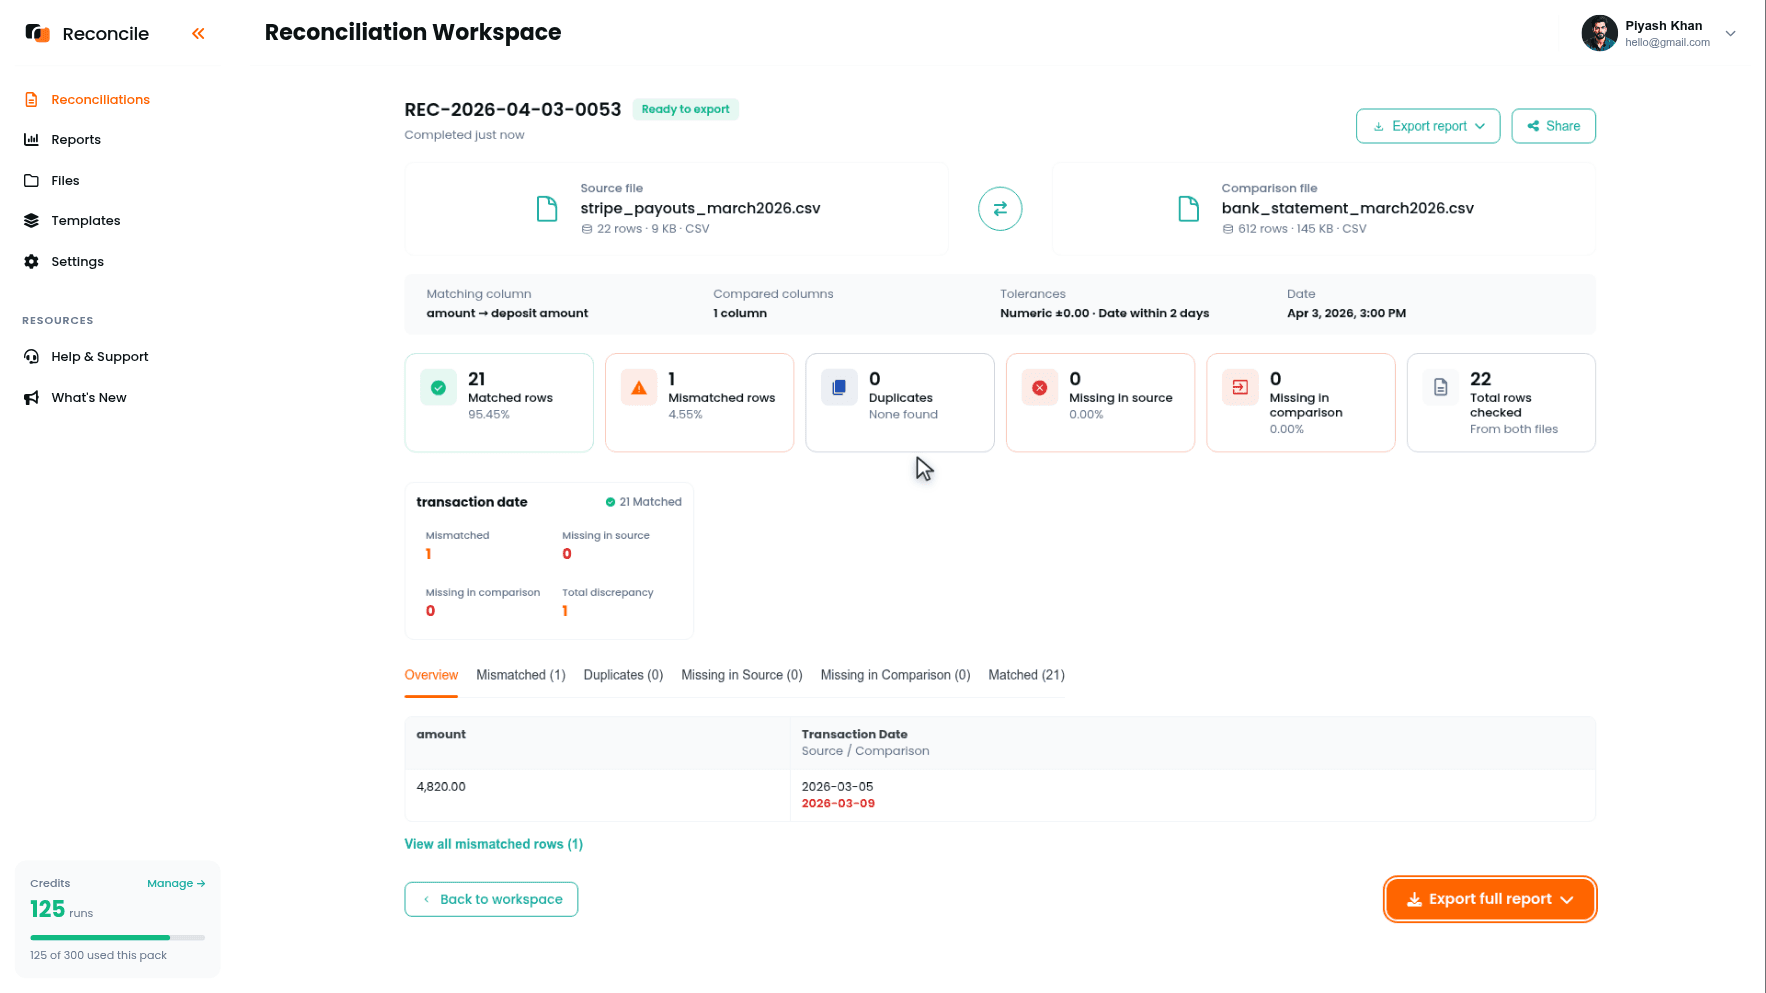Open the Export full report dropdown

[1490, 899]
